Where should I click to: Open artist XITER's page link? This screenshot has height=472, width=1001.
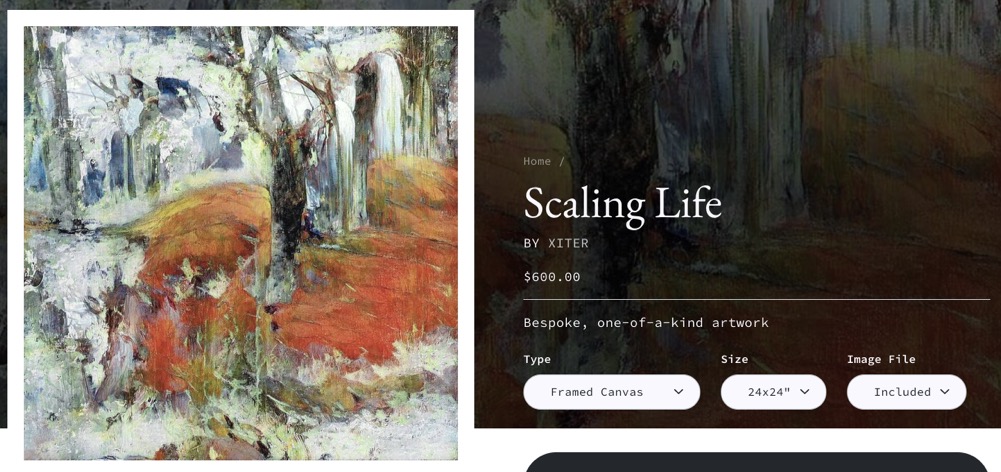coord(568,243)
